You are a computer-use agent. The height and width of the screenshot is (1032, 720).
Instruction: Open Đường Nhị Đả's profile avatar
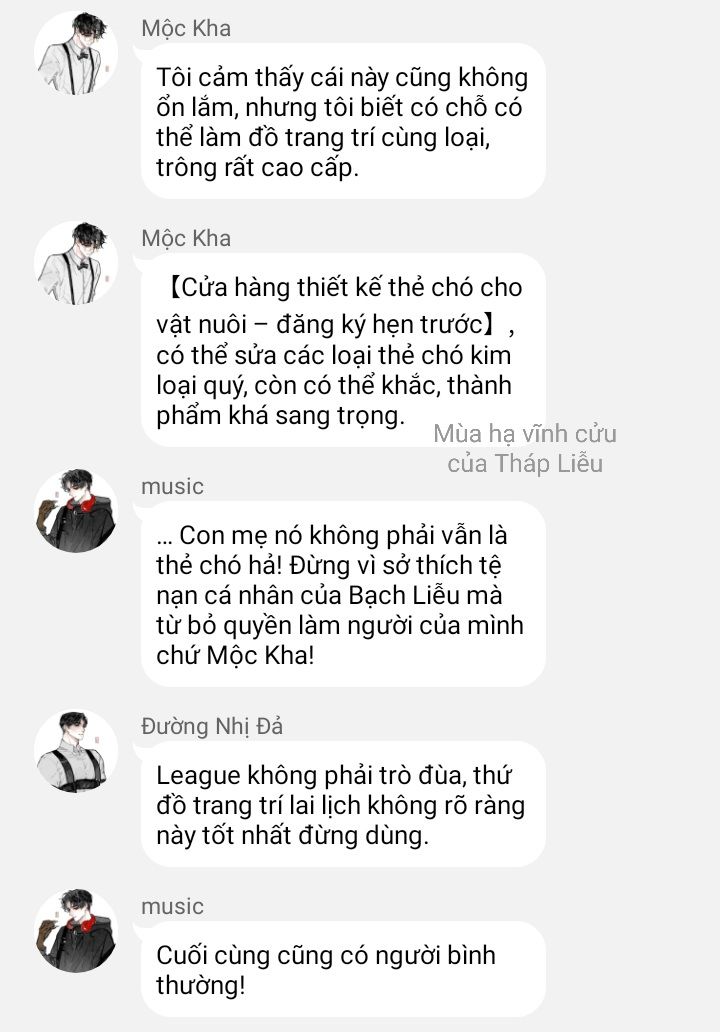tap(76, 751)
